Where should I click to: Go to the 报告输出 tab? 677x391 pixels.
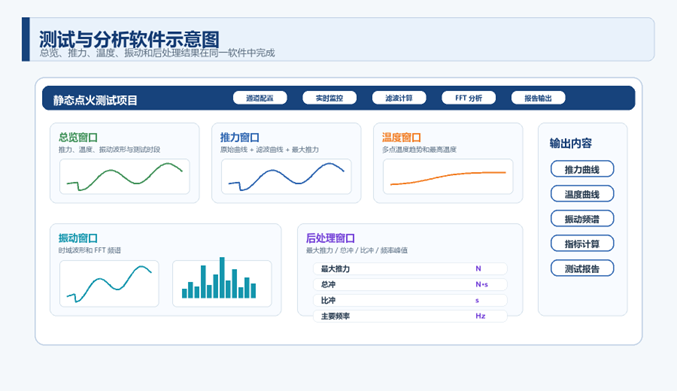pyautogui.click(x=538, y=98)
